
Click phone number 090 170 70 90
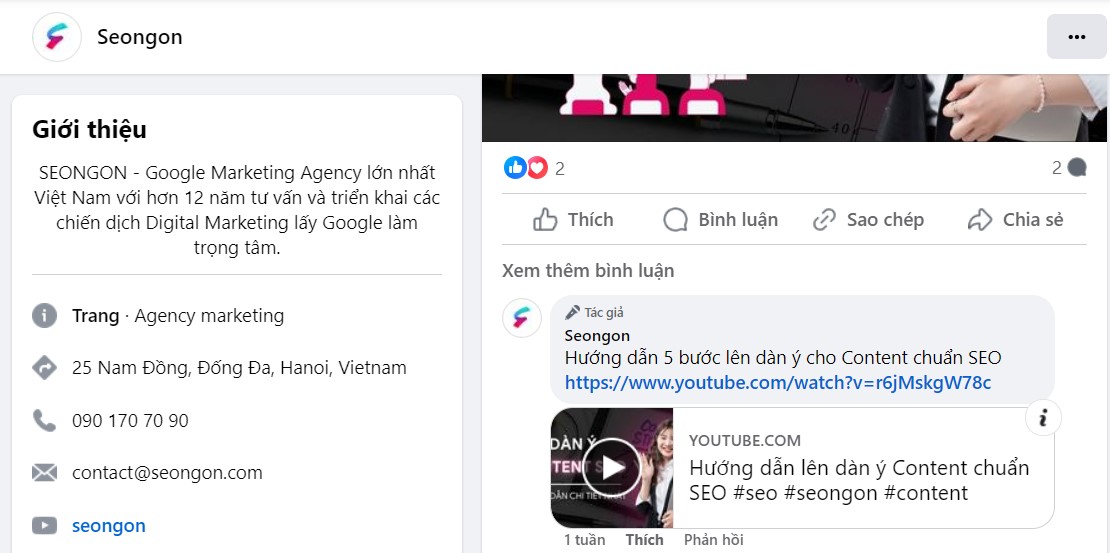click(130, 421)
